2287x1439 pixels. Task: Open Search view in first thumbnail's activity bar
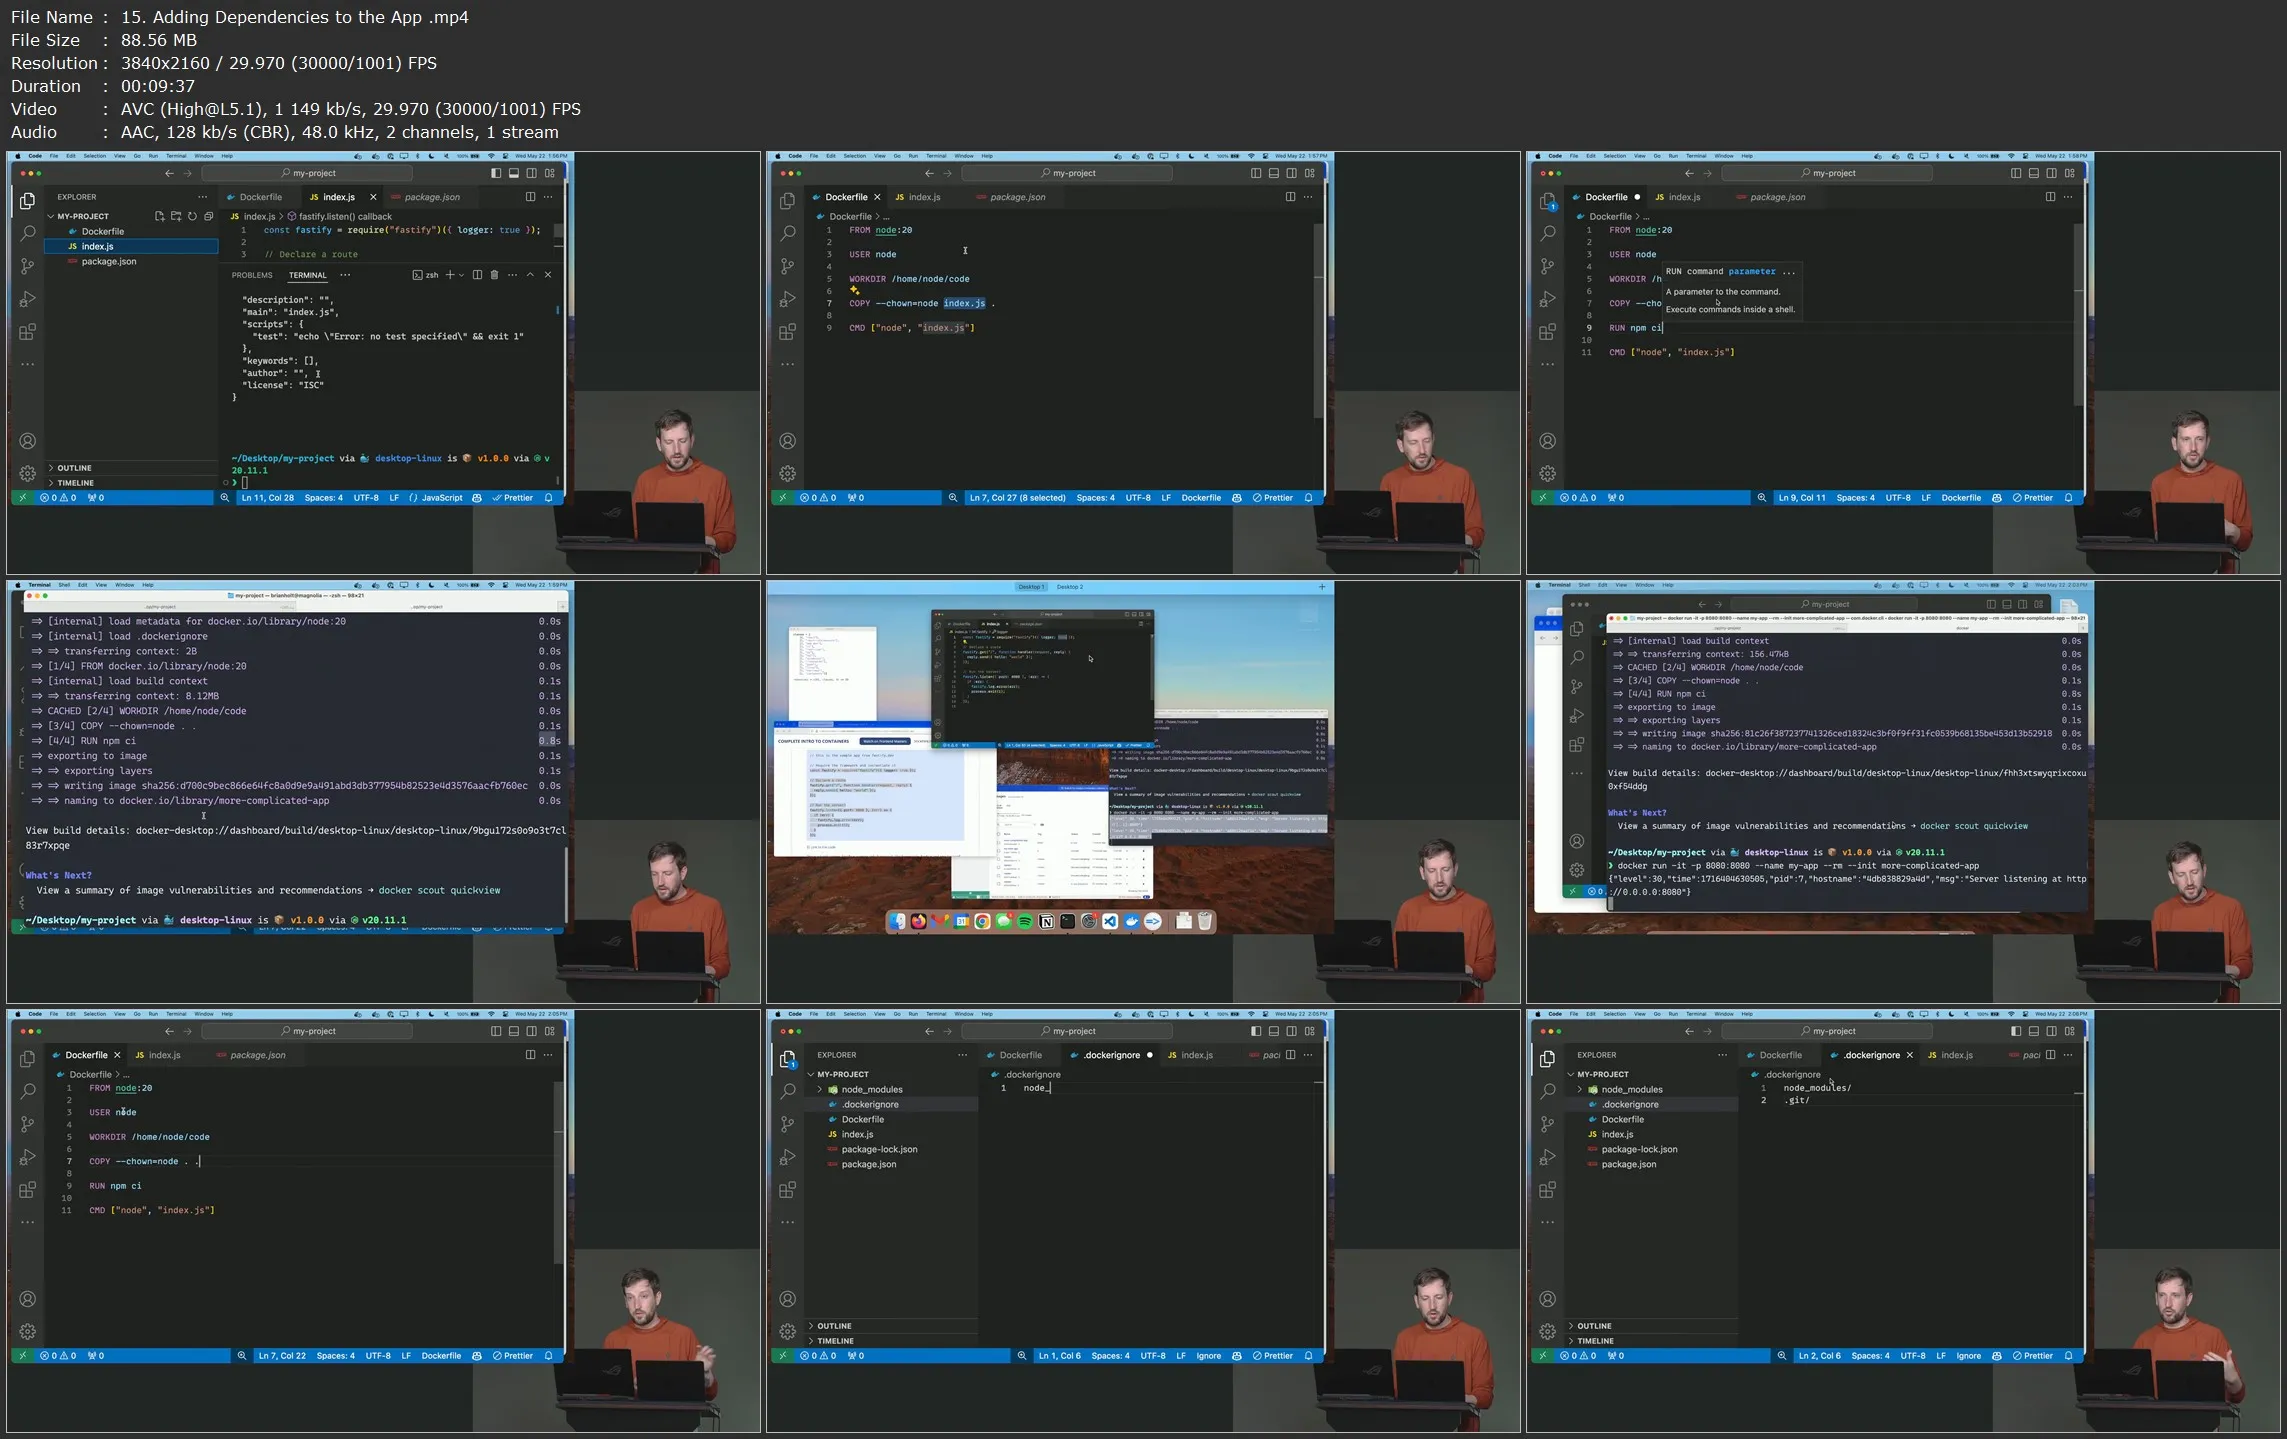point(28,234)
